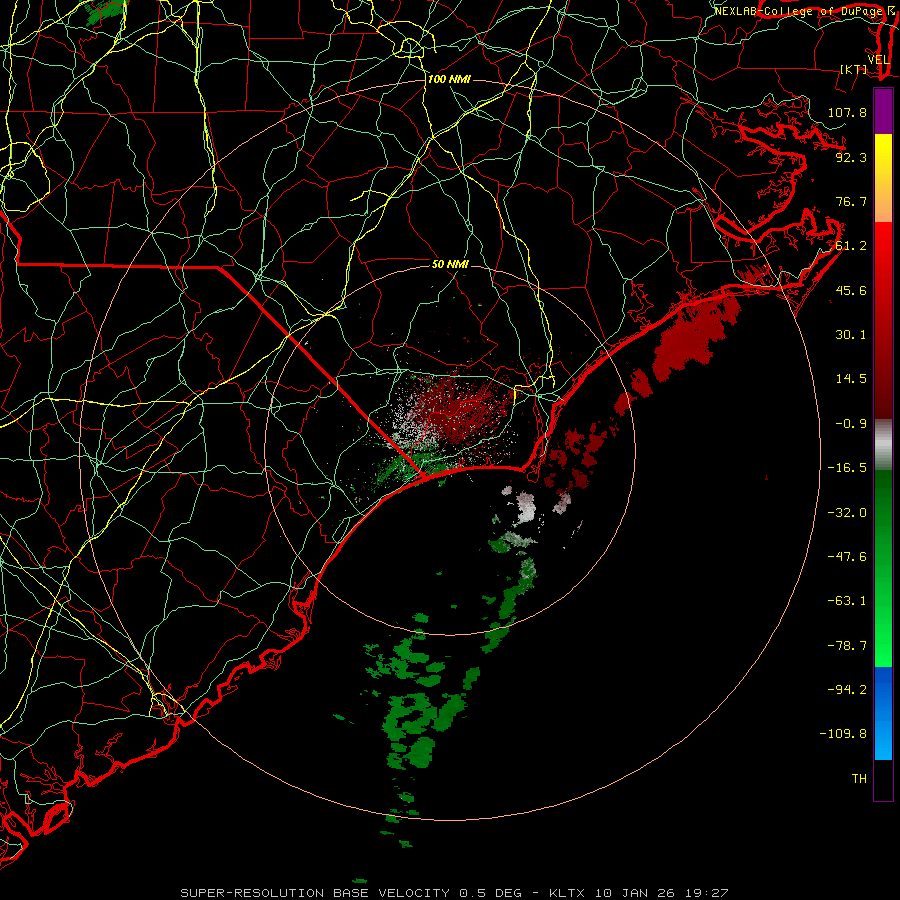
Task: Click the 107.8 legend value
Action: coord(847,112)
